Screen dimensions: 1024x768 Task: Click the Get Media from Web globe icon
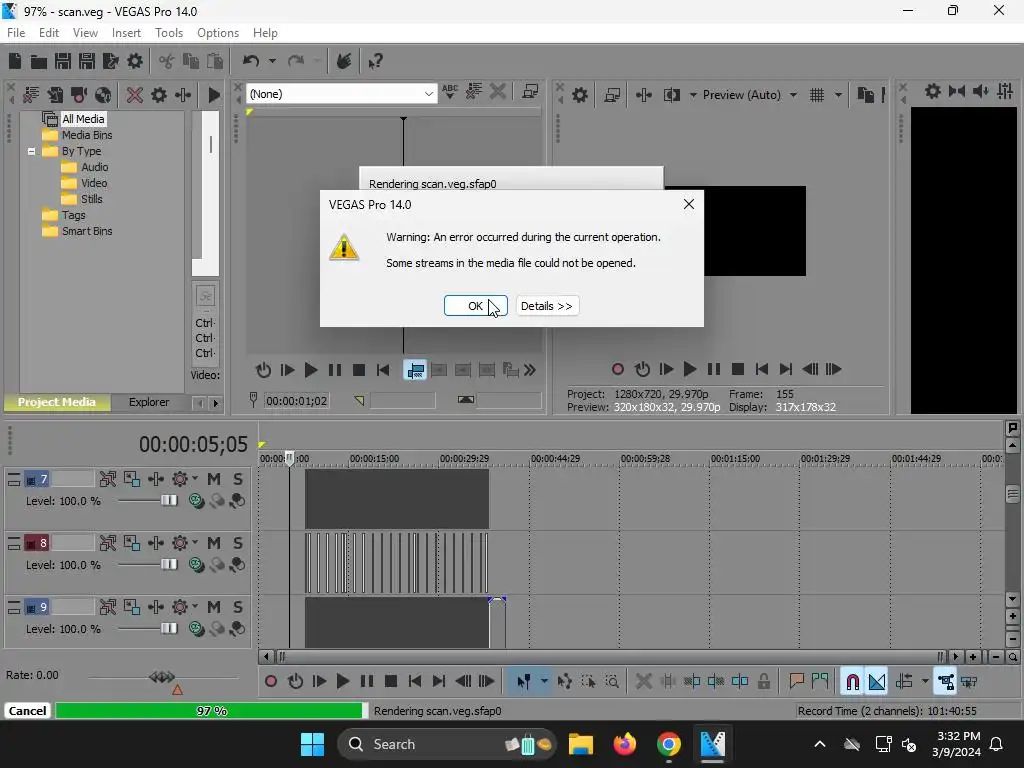(x=103, y=95)
